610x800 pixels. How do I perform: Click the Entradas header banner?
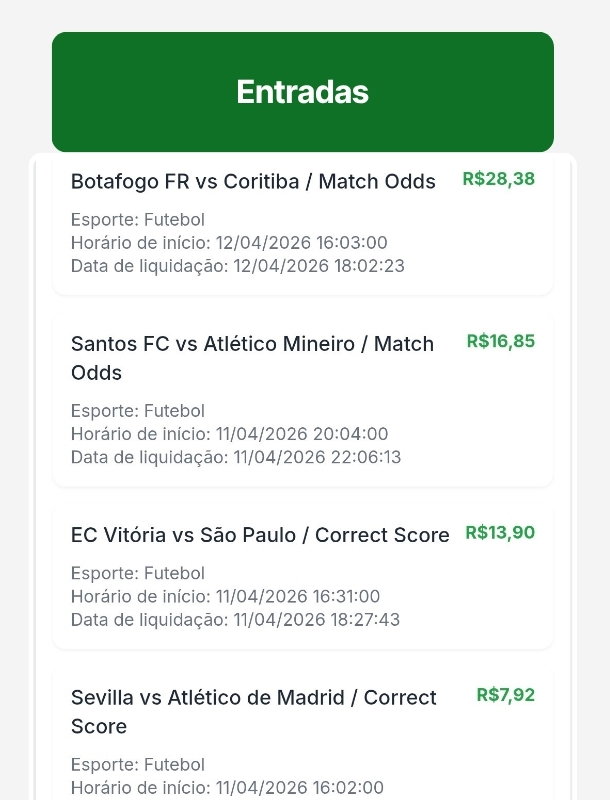(x=302, y=92)
